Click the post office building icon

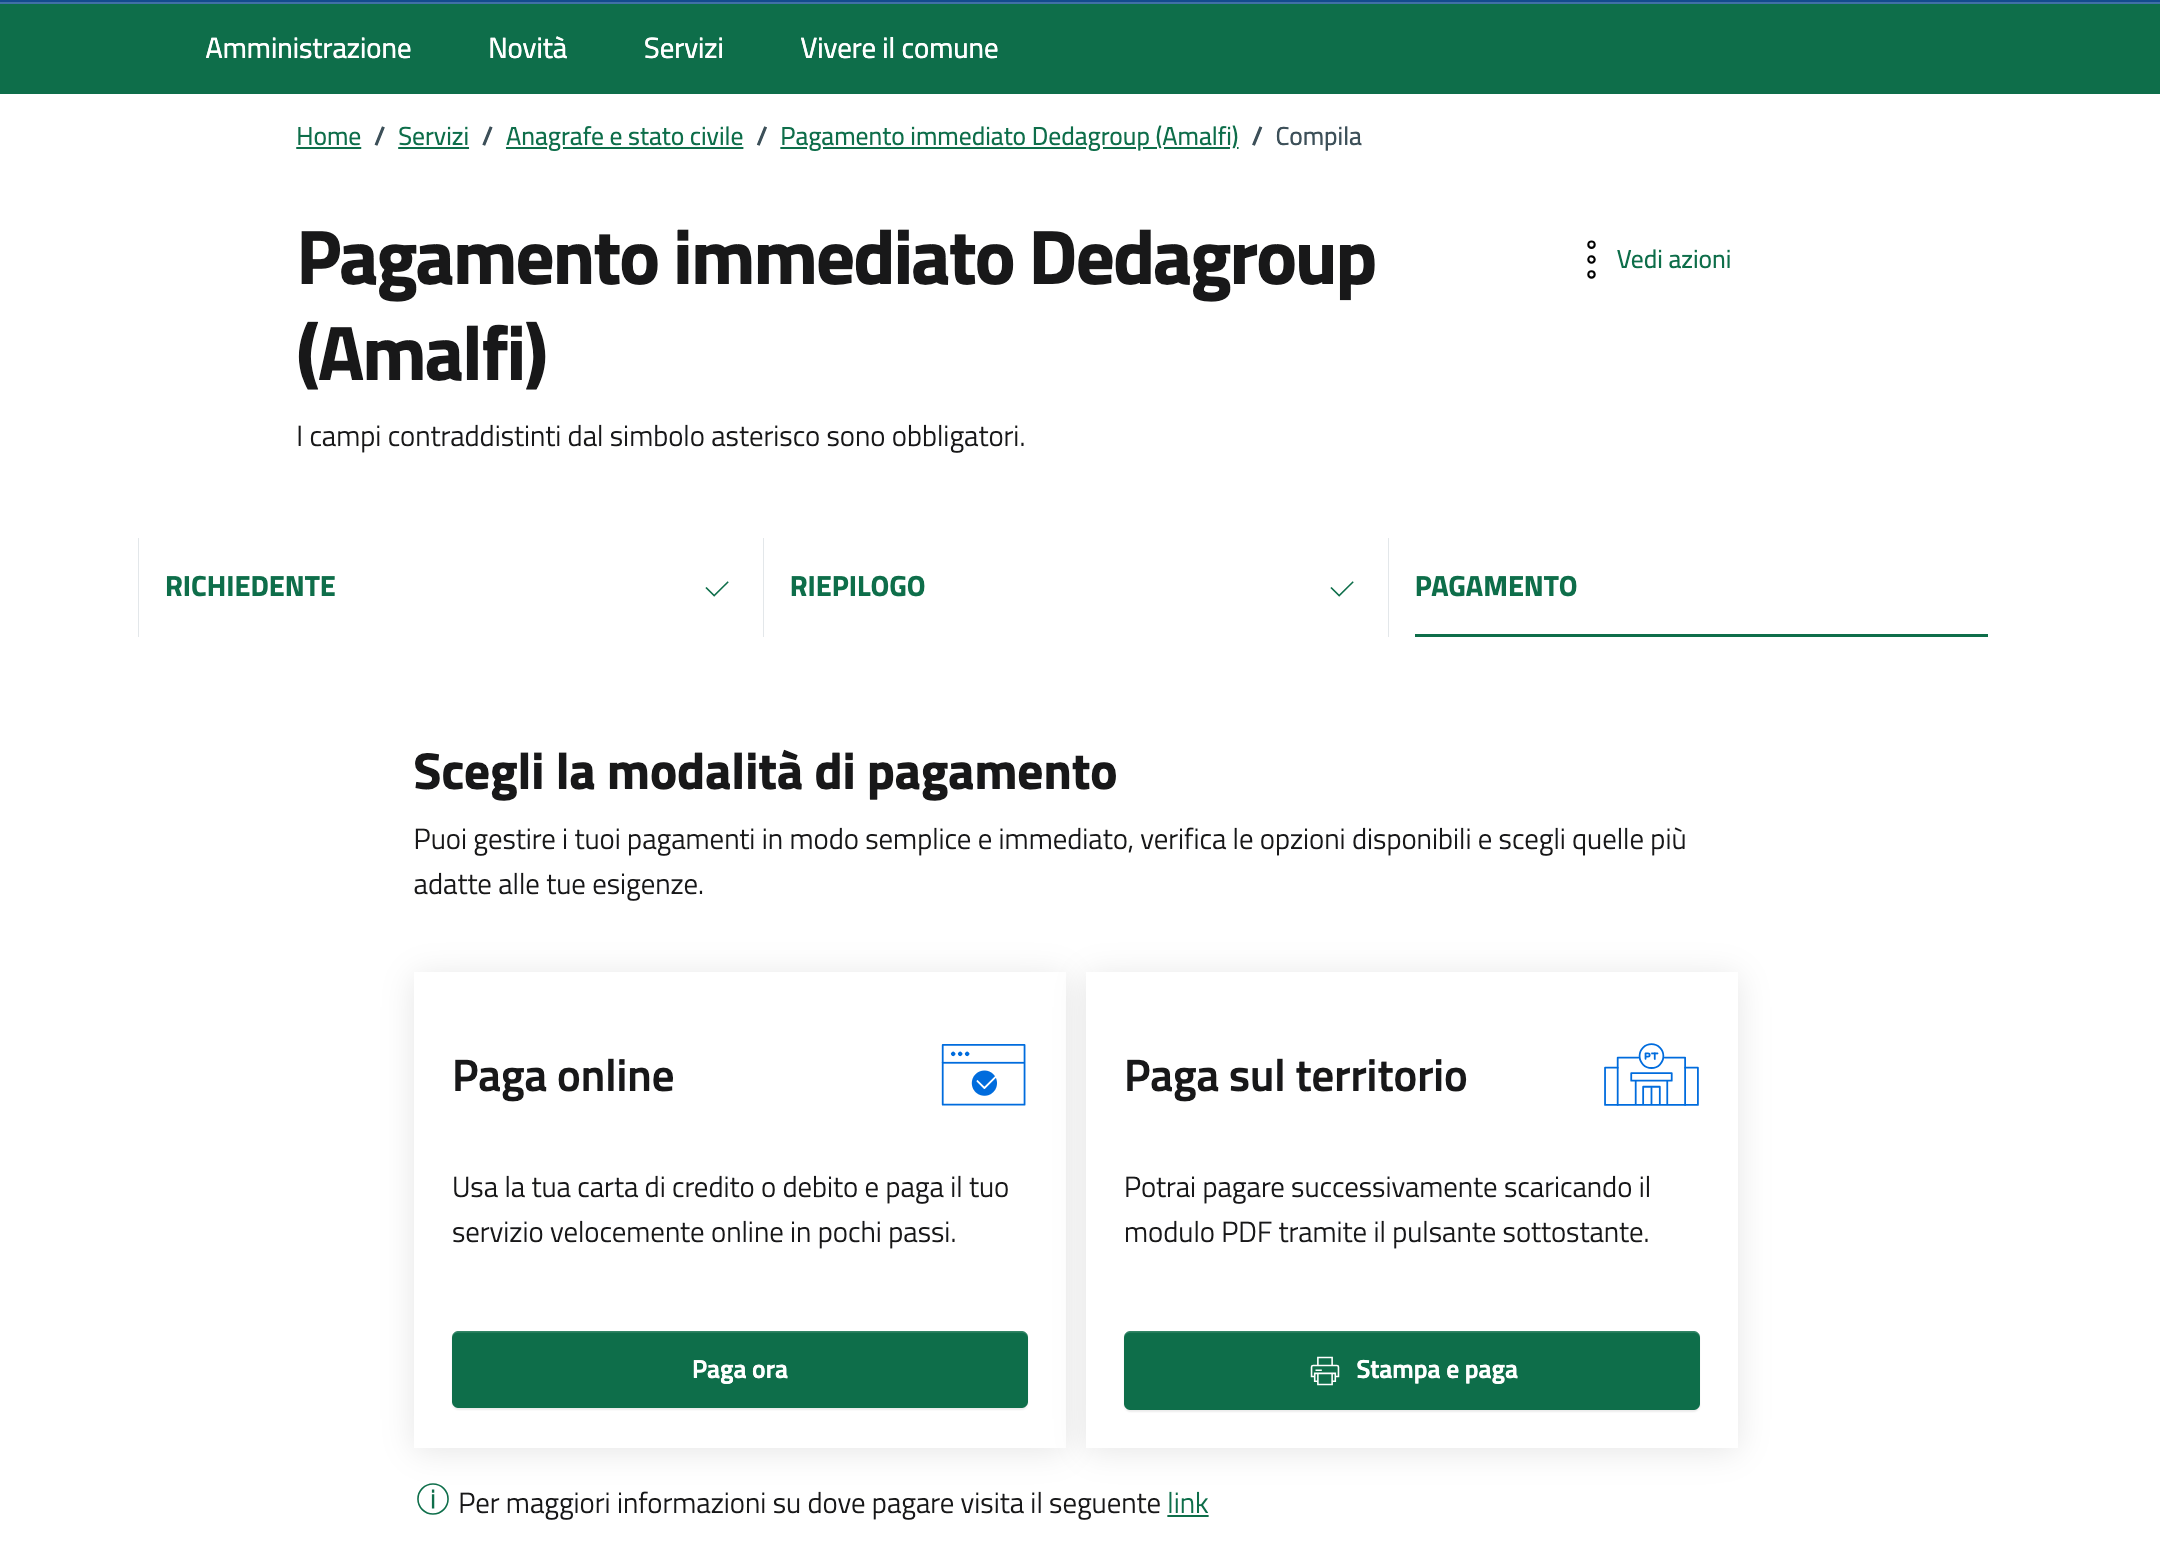pyautogui.click(x=1651, y=1075)
